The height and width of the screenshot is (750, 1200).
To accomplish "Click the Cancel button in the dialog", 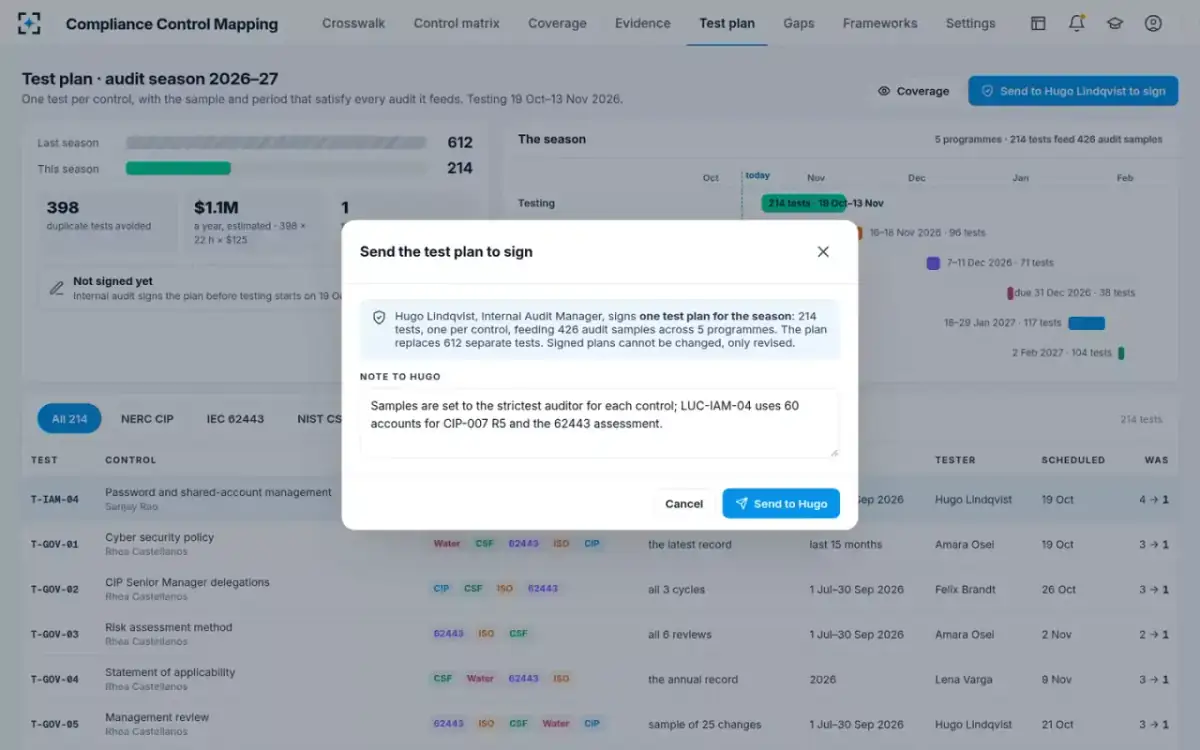I will point(684,504).
